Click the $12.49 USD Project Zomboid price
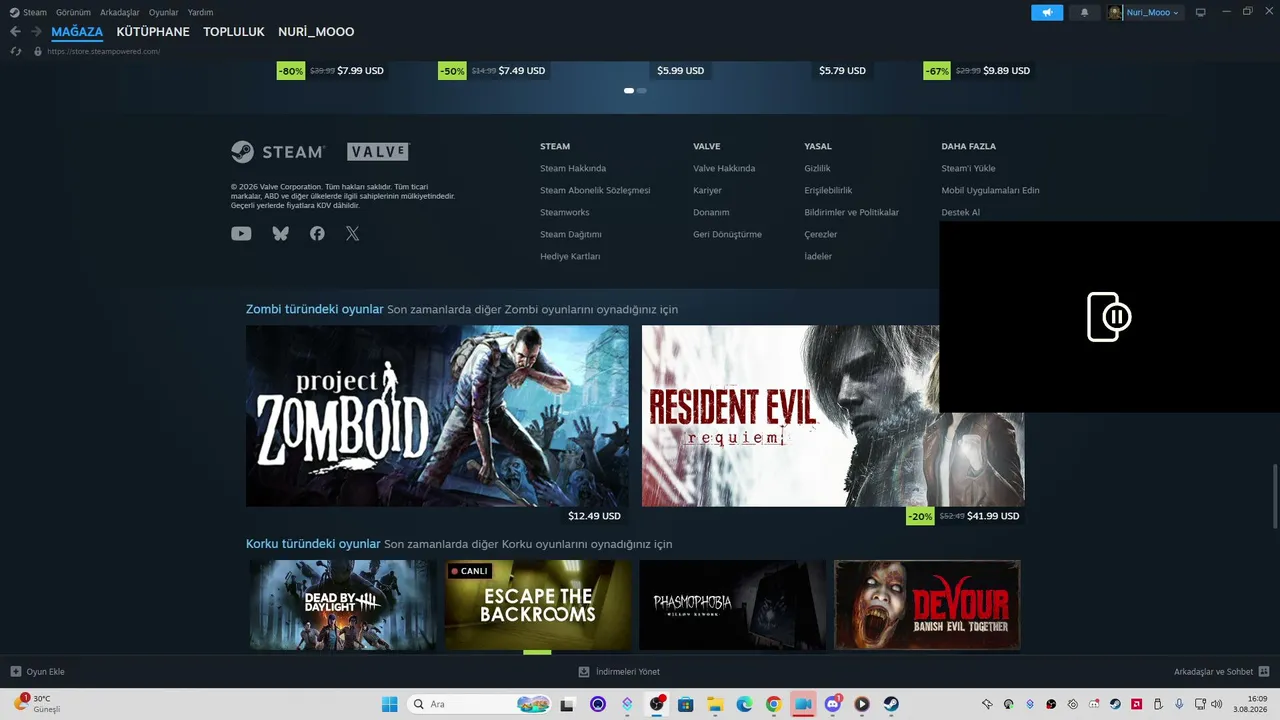This screenshot has width=1280, height=720. pyautogui.click(x=594, y=516)
